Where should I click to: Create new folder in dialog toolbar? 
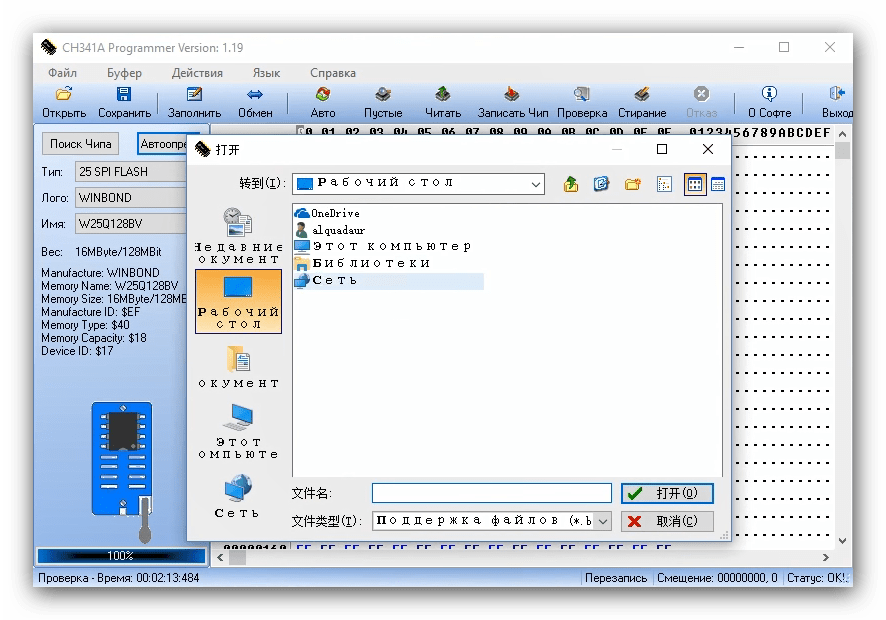(x=632, y=184)
